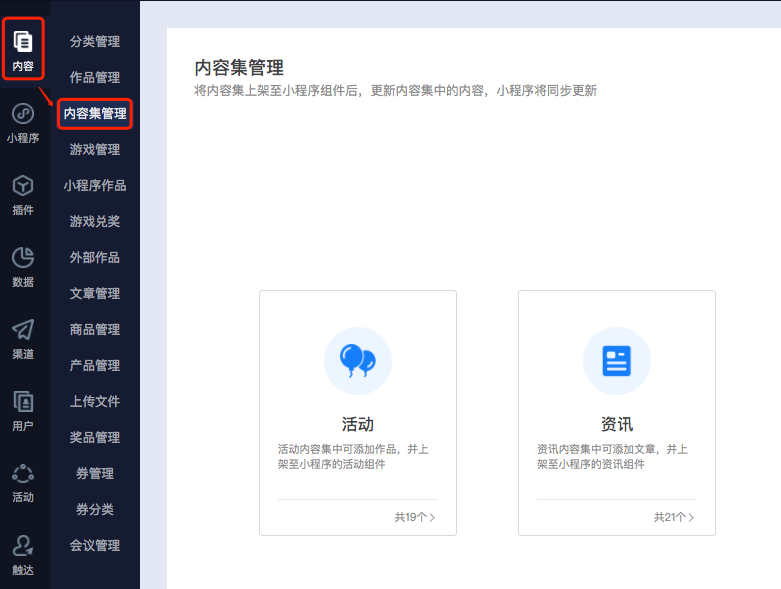781x589 pixels.
Task: Open the 活动 sidebar icon
Action: pos(23,473)
